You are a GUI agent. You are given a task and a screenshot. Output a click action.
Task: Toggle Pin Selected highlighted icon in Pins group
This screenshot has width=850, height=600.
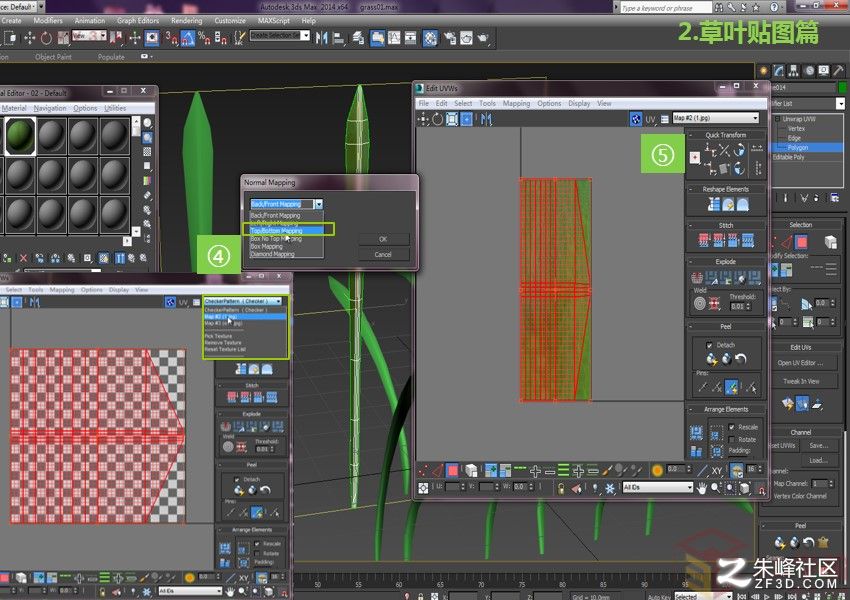point(732,387)
